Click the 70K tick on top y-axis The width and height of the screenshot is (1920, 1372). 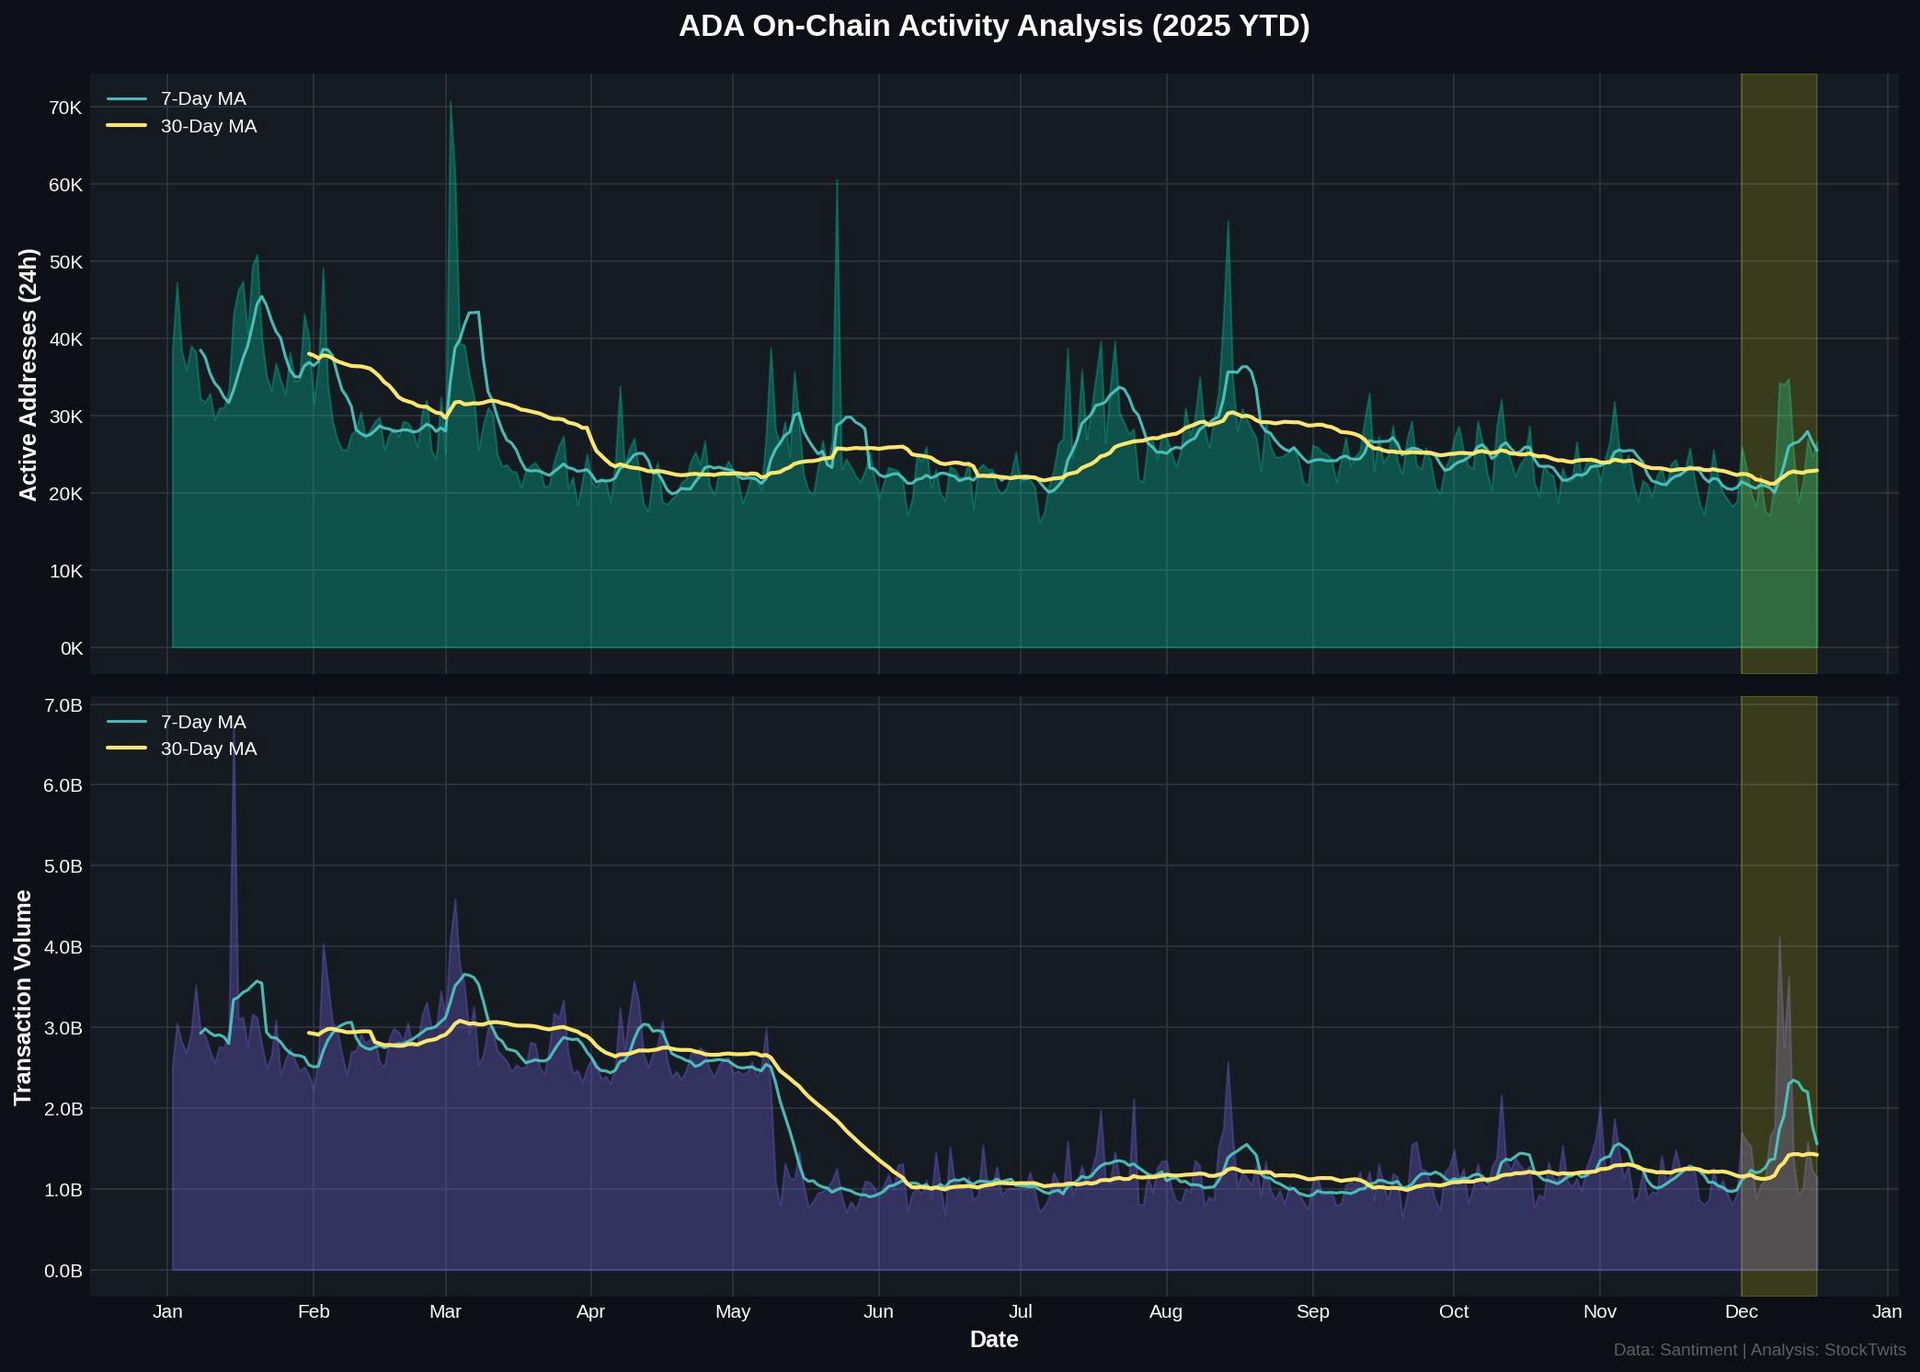pos(65,108)
